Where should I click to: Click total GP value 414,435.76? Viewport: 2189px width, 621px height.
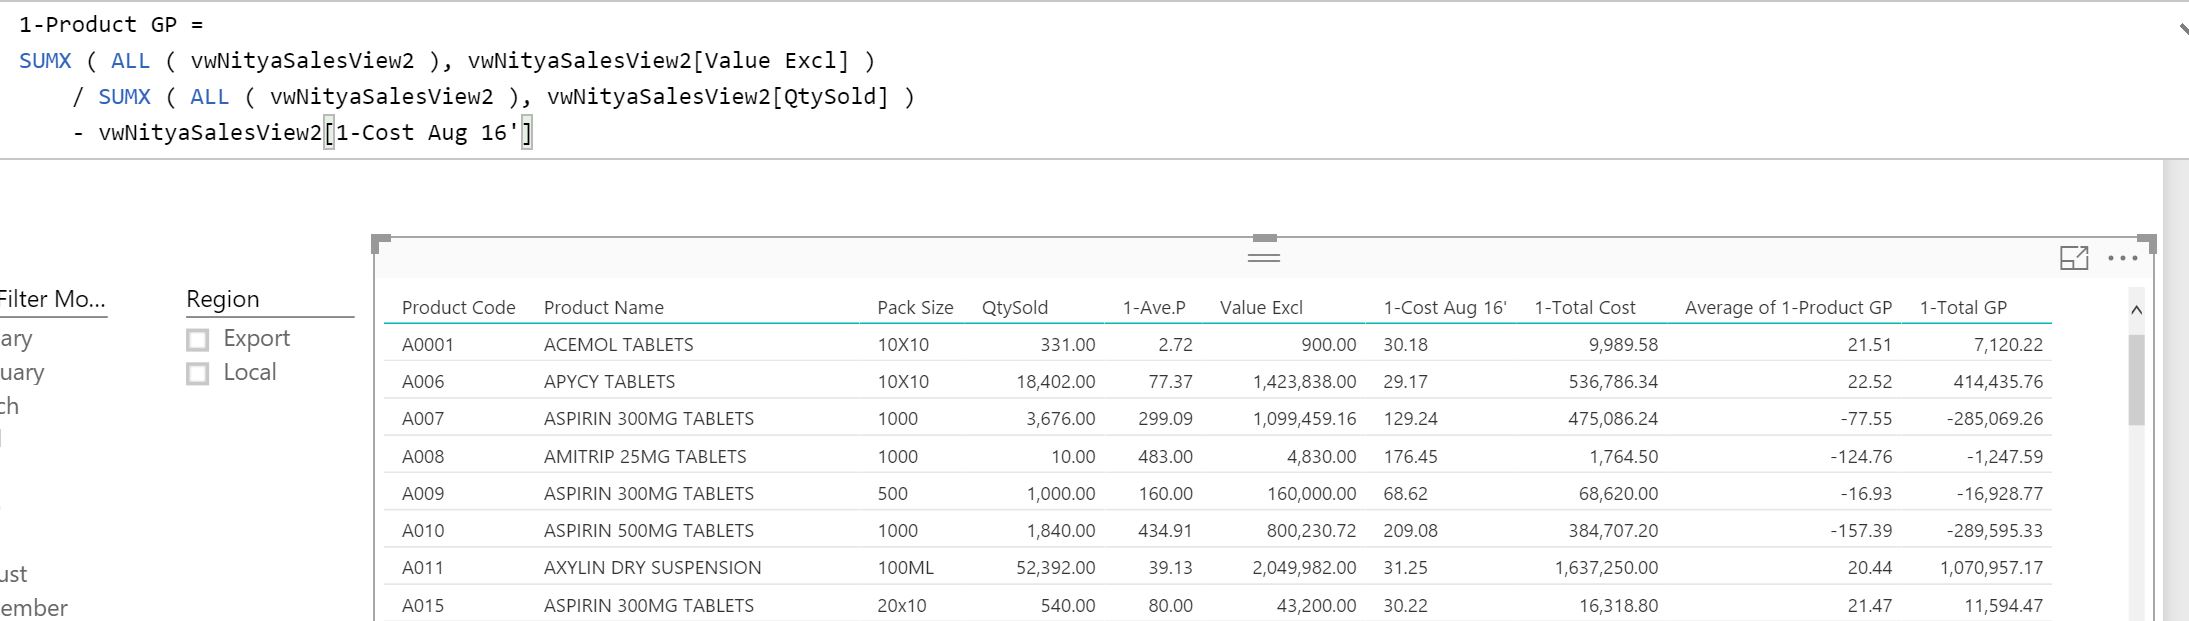[x=1998, y=382]
